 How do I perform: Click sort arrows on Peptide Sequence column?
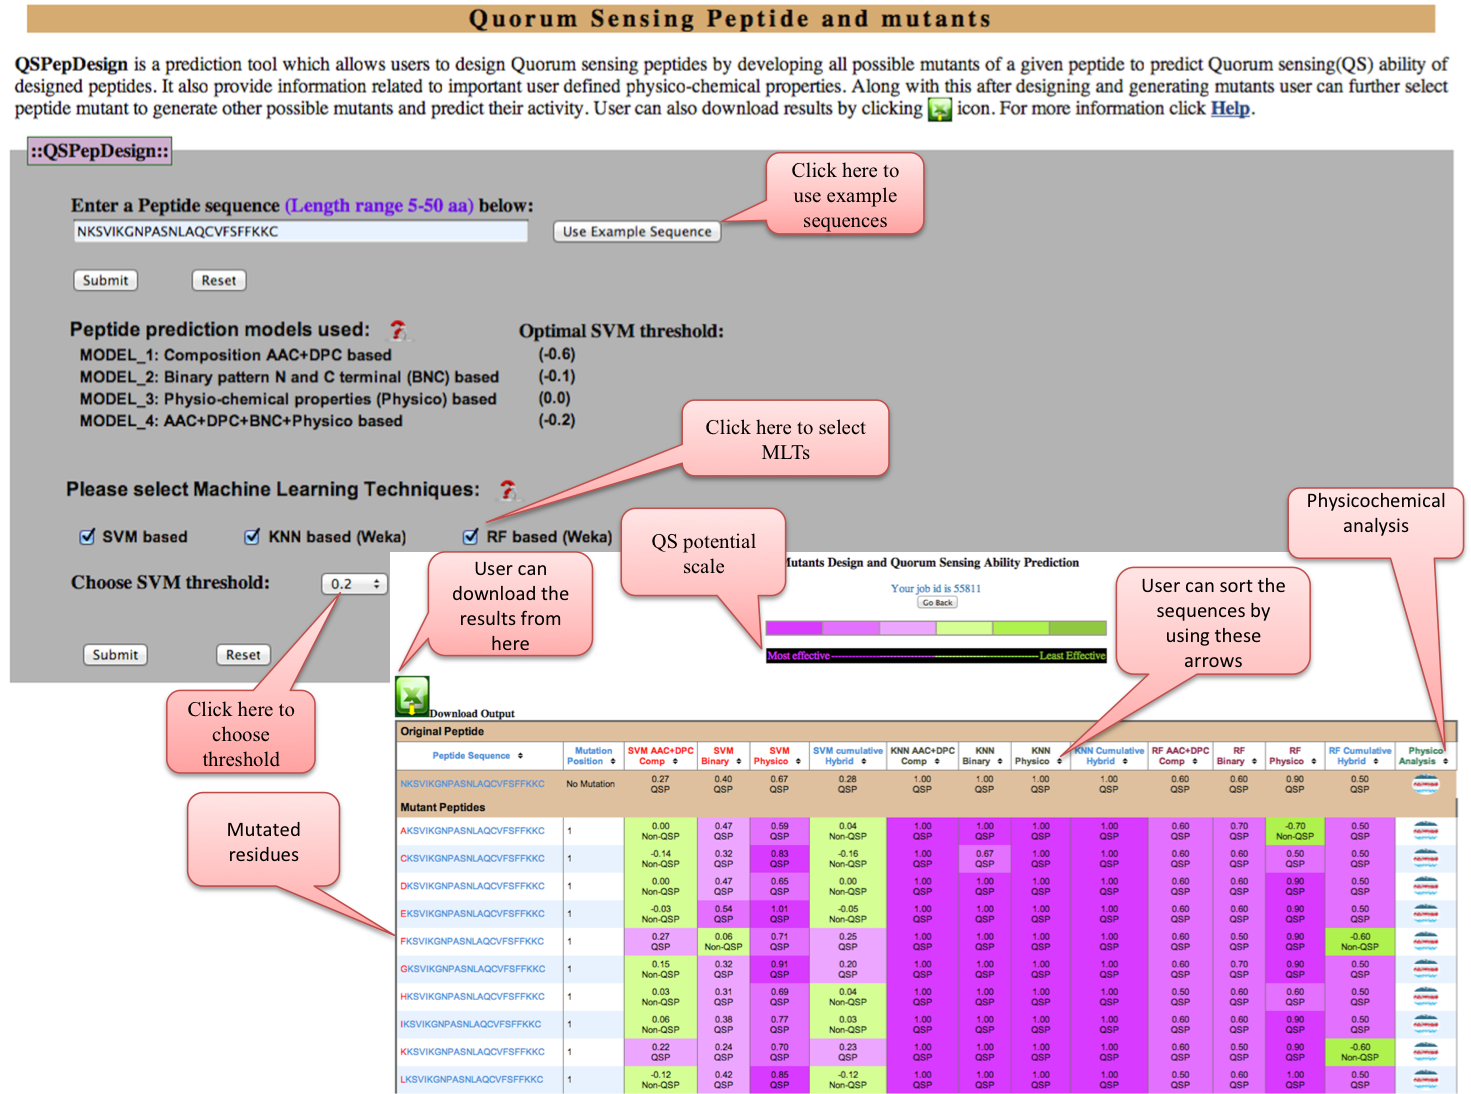(520, 756)
